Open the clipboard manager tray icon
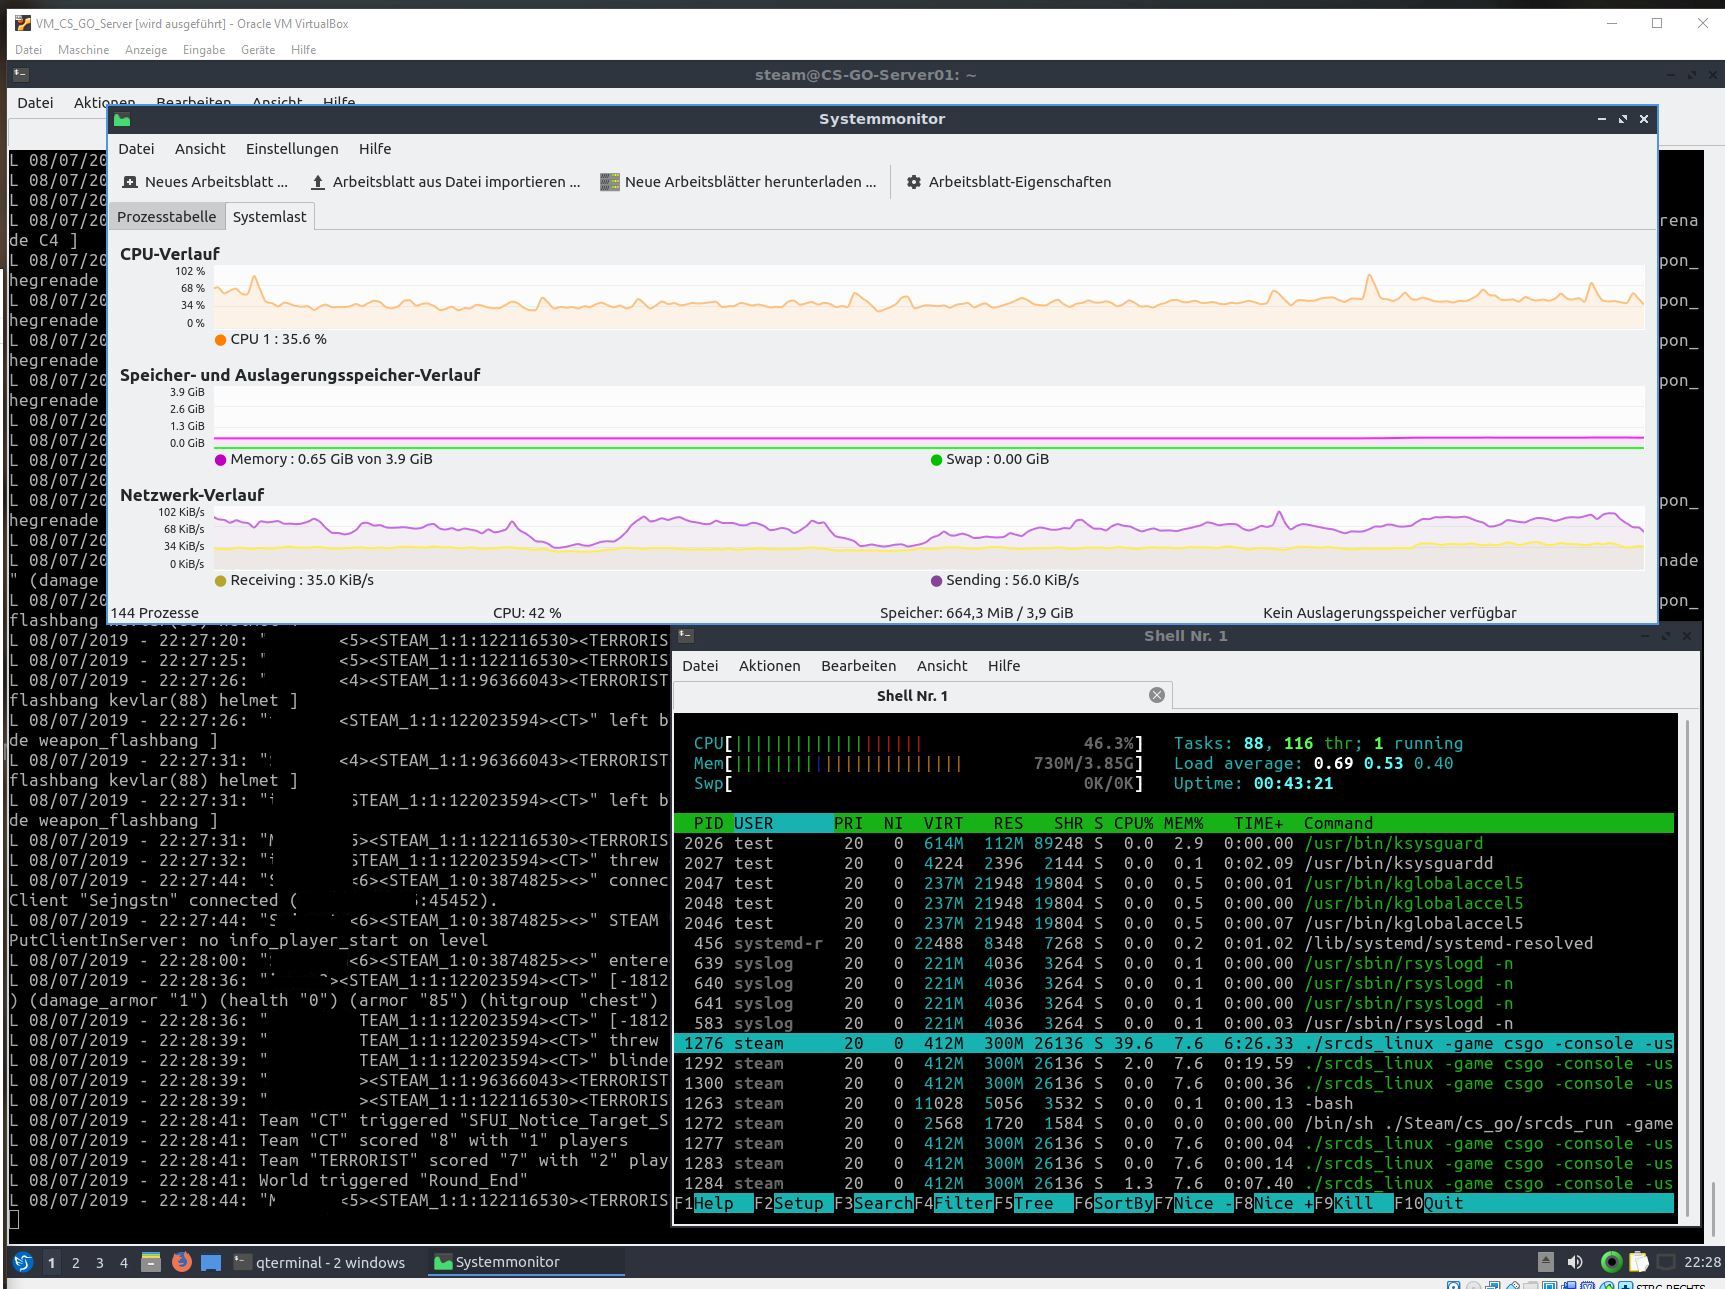This screenshot has height=1289, width=1725. 1638,1262
